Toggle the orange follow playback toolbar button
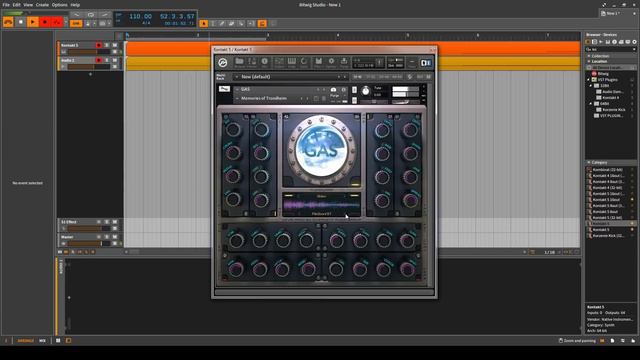 pos(262,24)
